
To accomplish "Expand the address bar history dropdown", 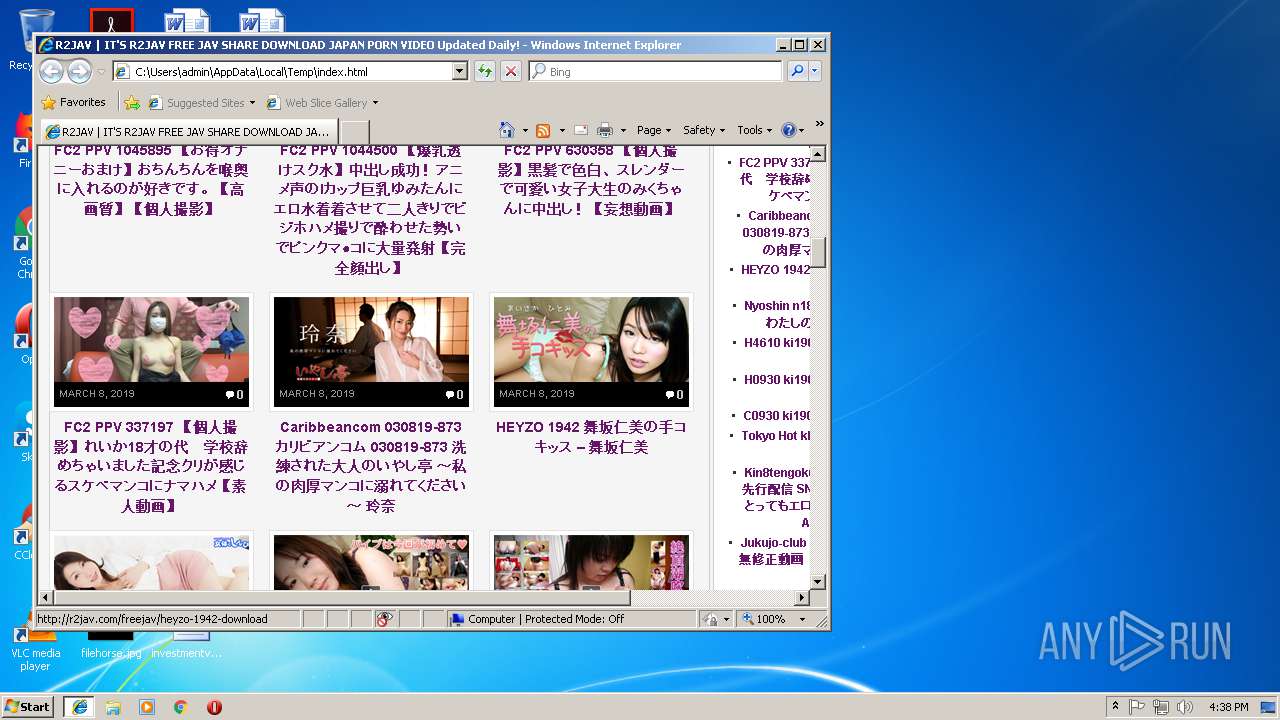I will point(460,71).
